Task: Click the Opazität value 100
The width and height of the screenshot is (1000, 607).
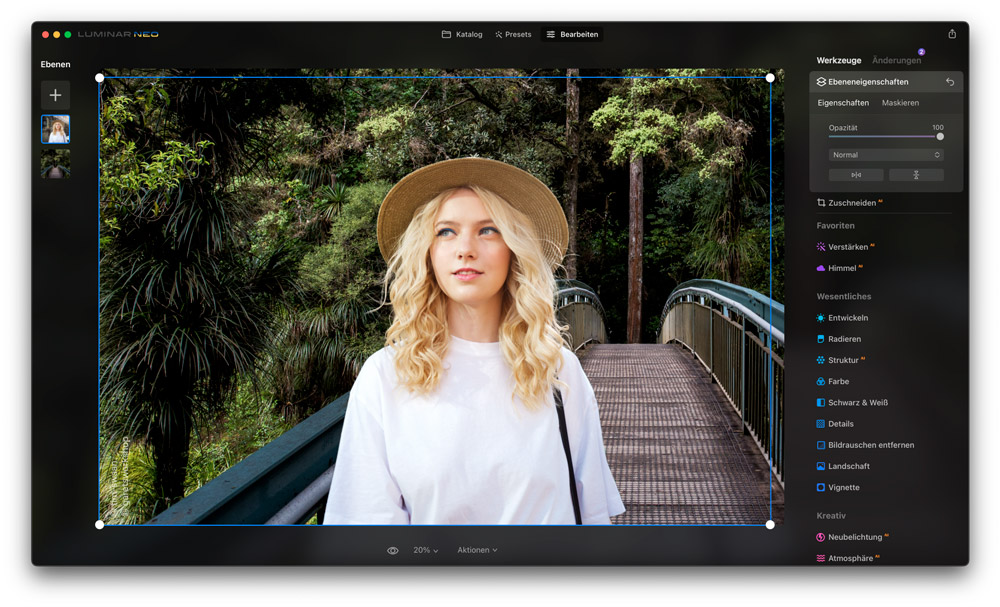Action: [x=938, y=128]
